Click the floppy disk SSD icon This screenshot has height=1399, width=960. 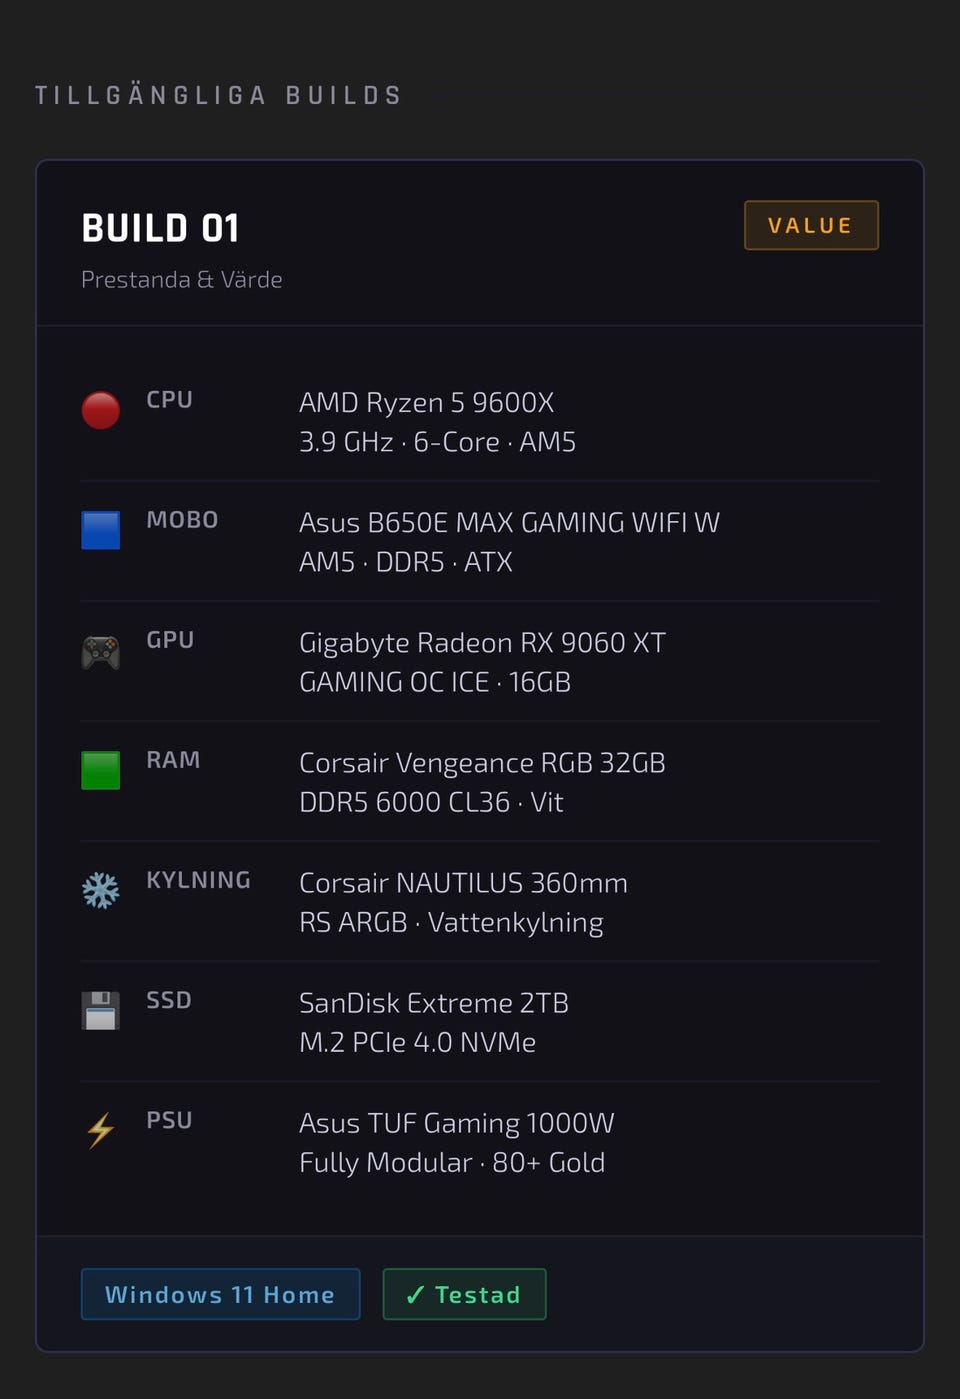click(101, 1010)
